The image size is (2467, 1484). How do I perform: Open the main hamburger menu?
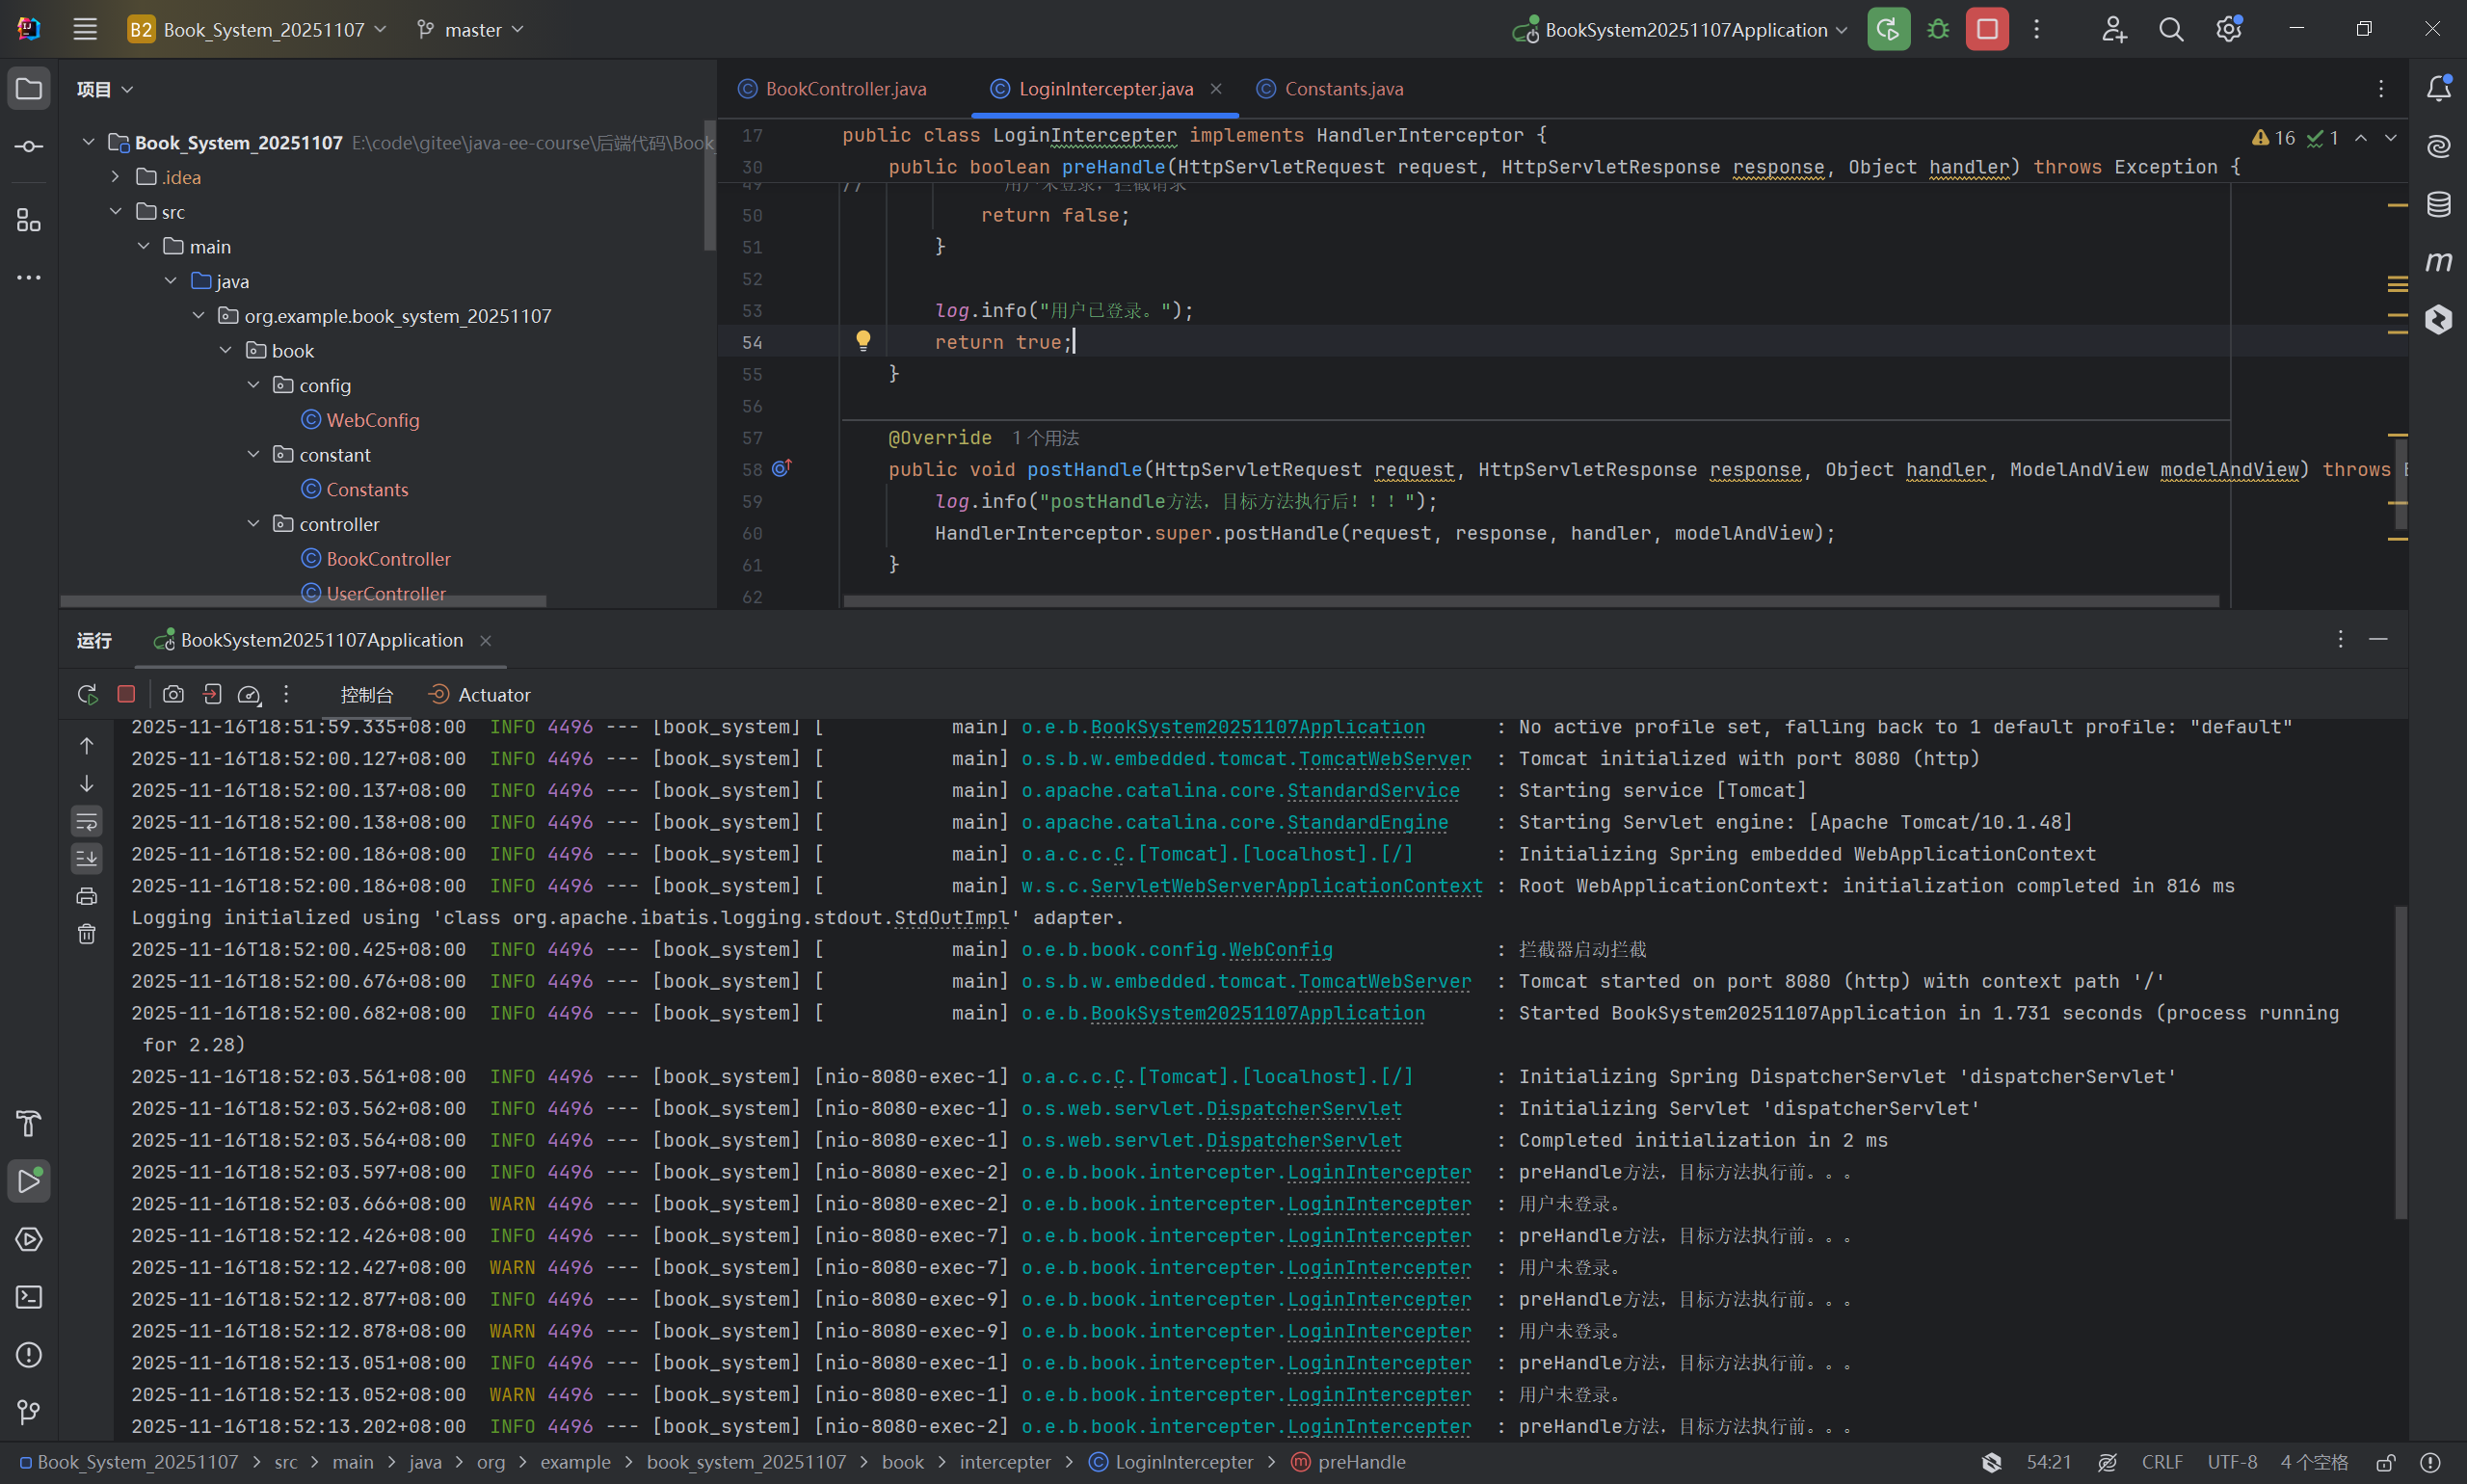[85, 29]
